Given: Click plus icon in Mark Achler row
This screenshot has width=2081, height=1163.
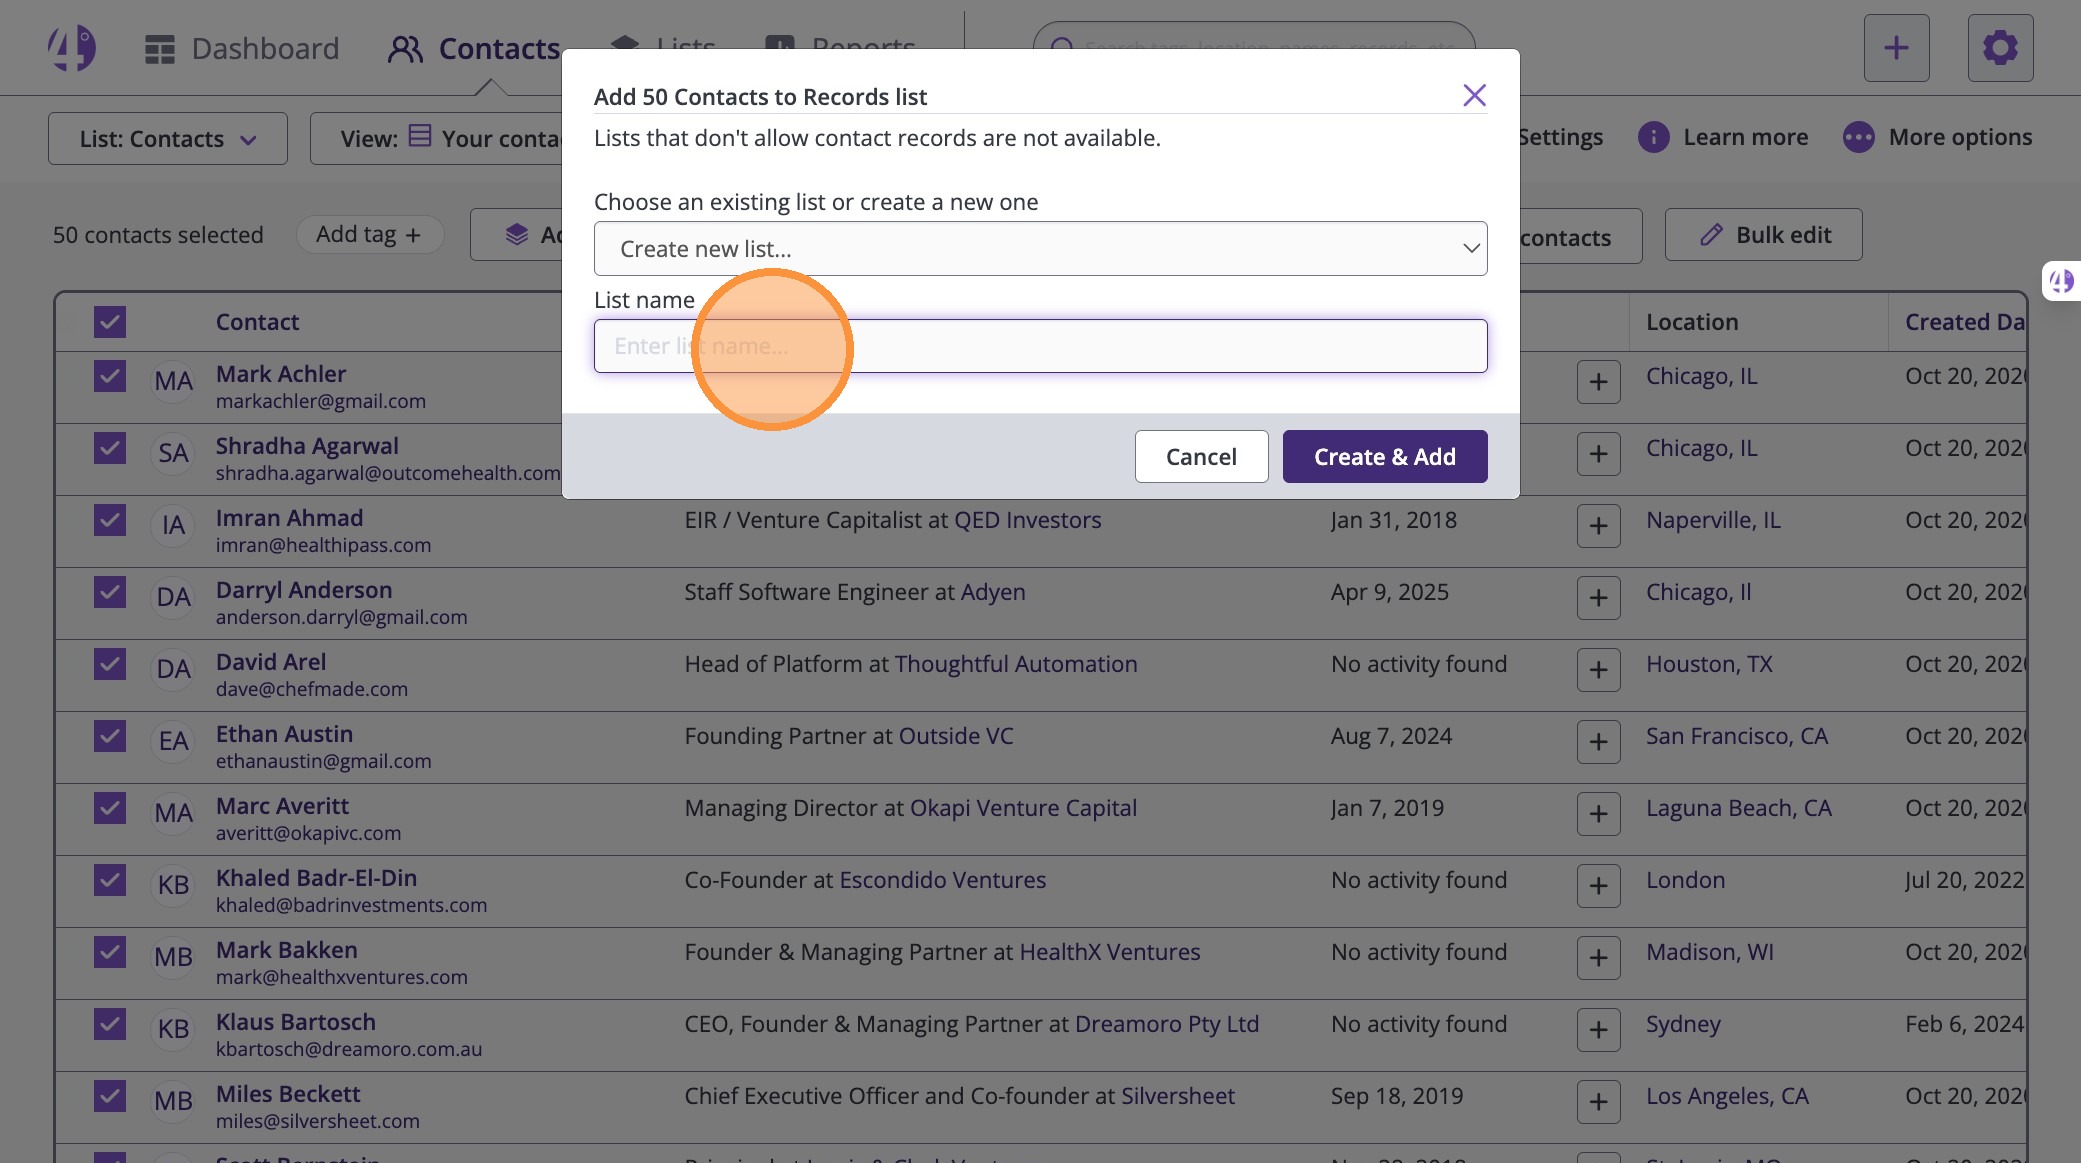Looking at the screenshot, I should pos(1598,382).
